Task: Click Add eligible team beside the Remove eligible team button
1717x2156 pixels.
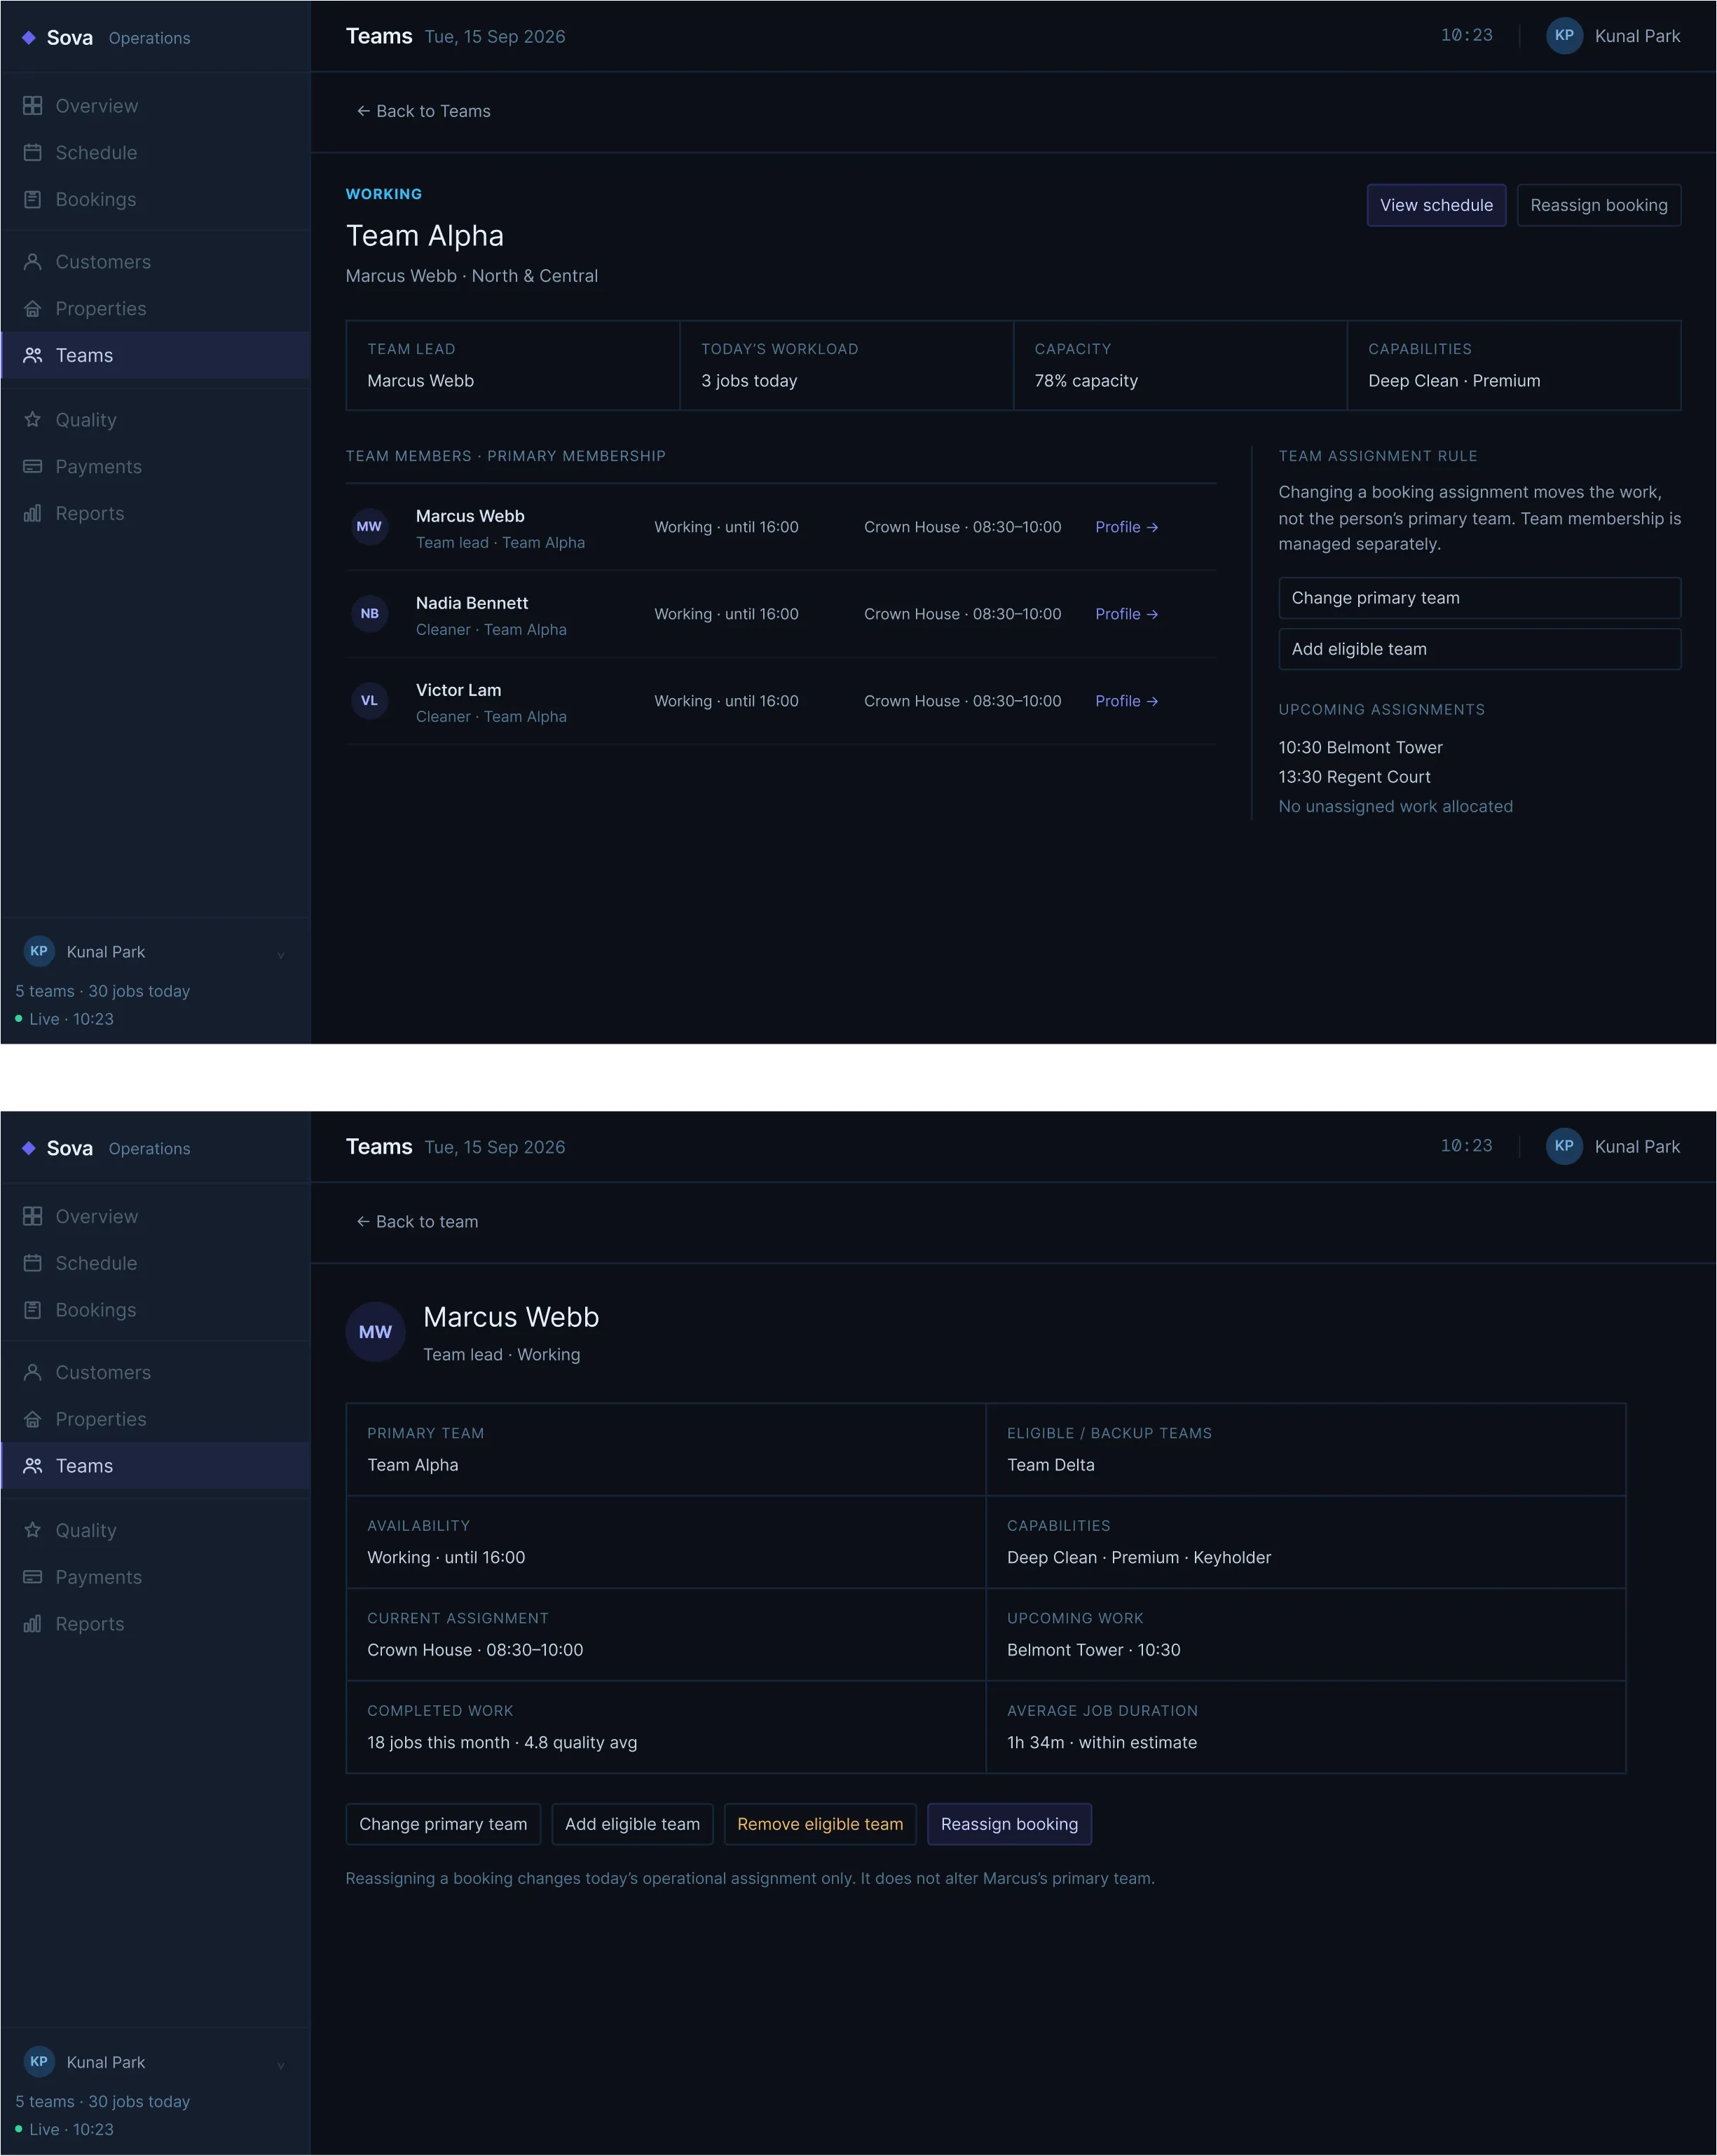Action: pos(632,1823)
